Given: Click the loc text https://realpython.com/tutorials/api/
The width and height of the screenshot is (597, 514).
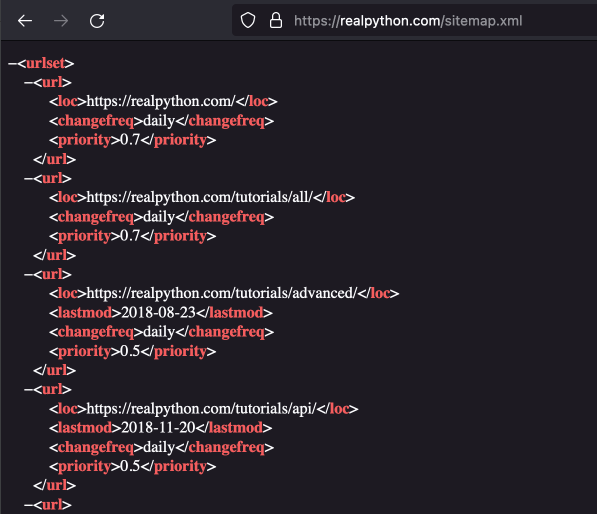Looking at the screenshot, I should (201, 409).
